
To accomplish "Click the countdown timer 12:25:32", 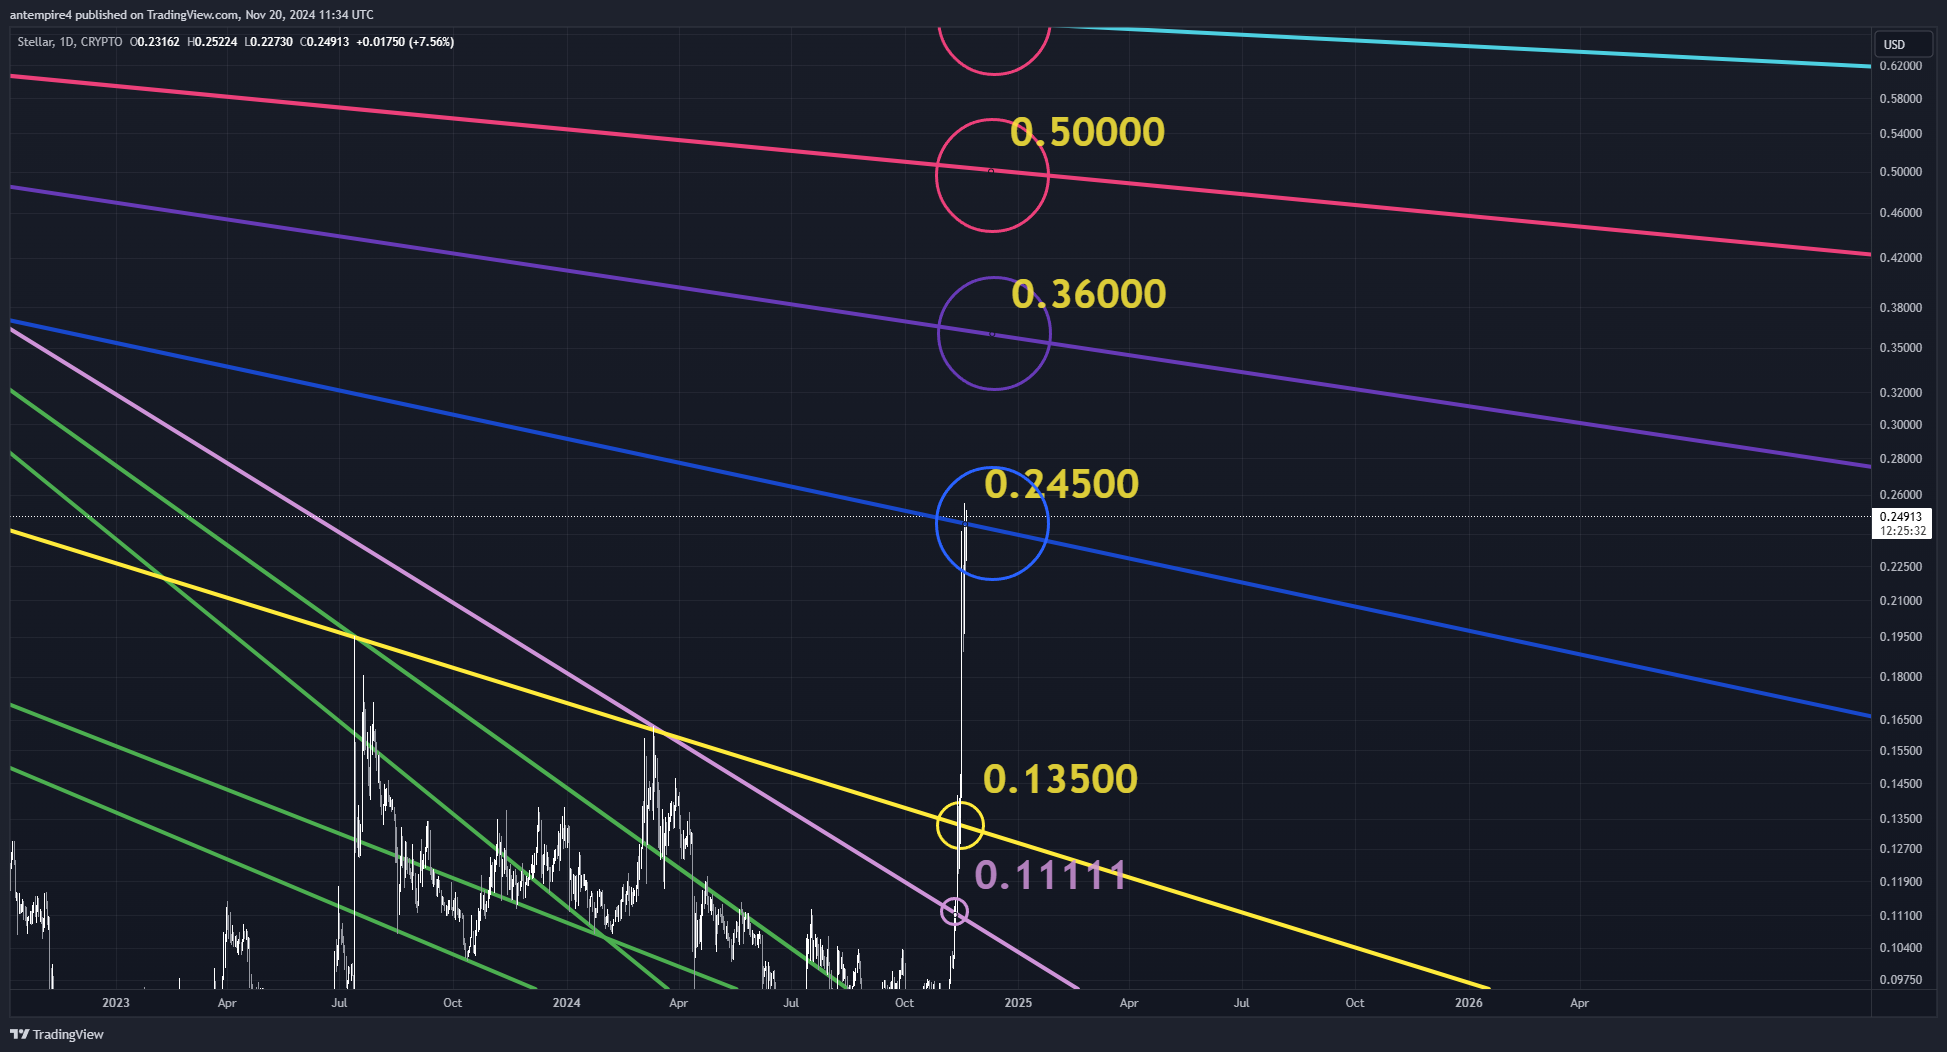I will click(x=1902, y=531).
